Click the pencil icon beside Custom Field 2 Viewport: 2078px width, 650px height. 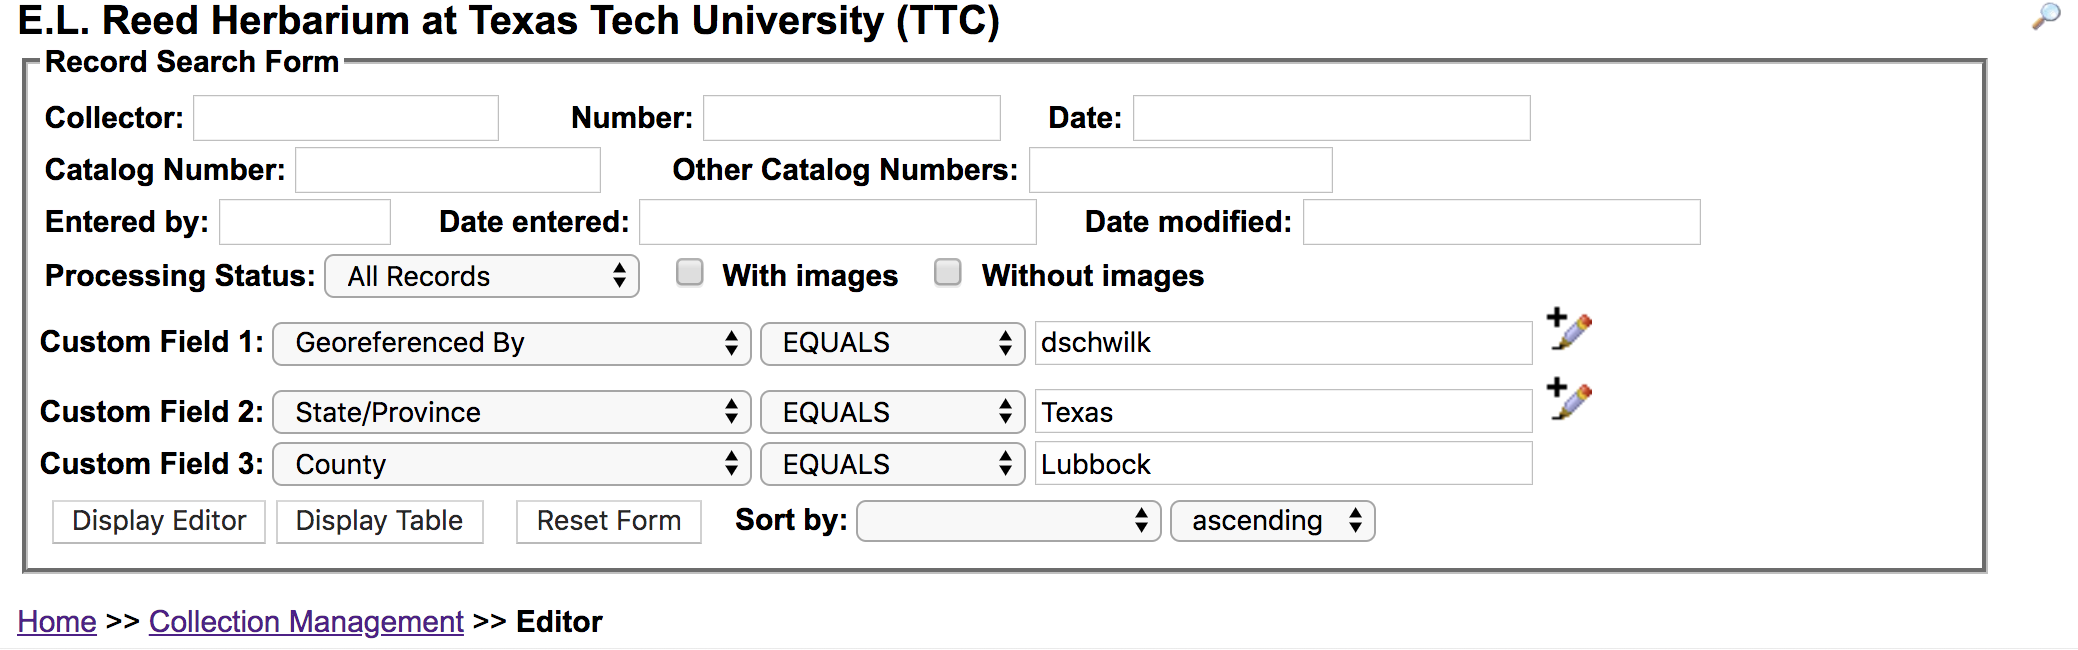[1569, 399]
